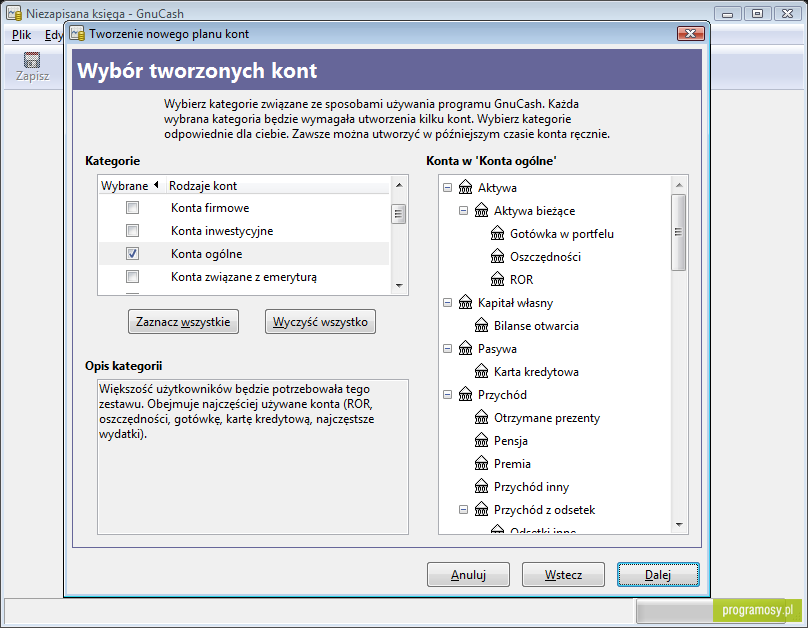Click the bank icon beside Pensja
The image size is (808, 628).
click(x=481, y=440)
